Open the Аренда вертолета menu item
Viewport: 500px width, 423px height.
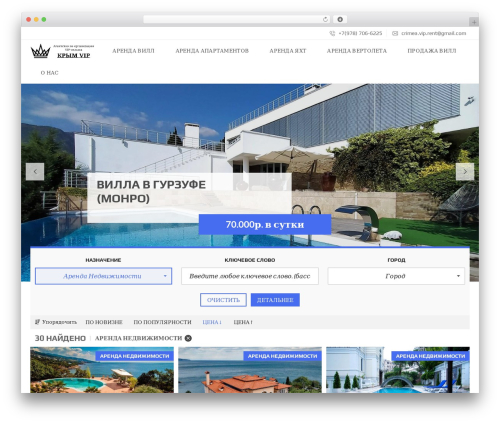[357, 51]
